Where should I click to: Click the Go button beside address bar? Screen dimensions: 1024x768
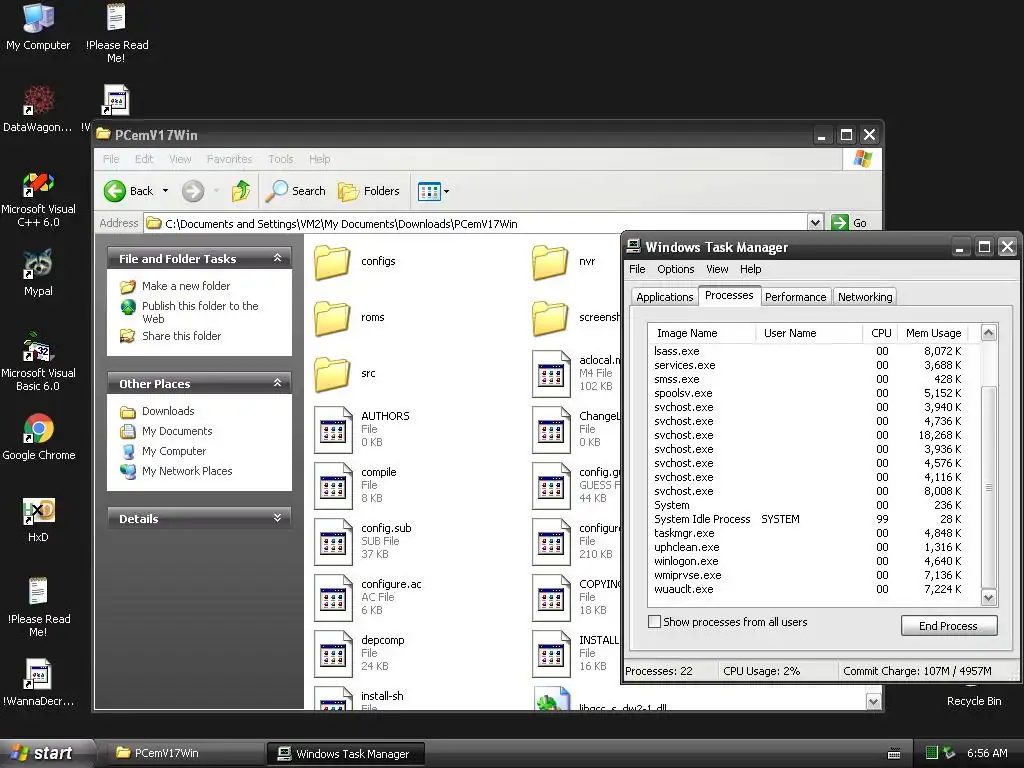pos(850,223)
